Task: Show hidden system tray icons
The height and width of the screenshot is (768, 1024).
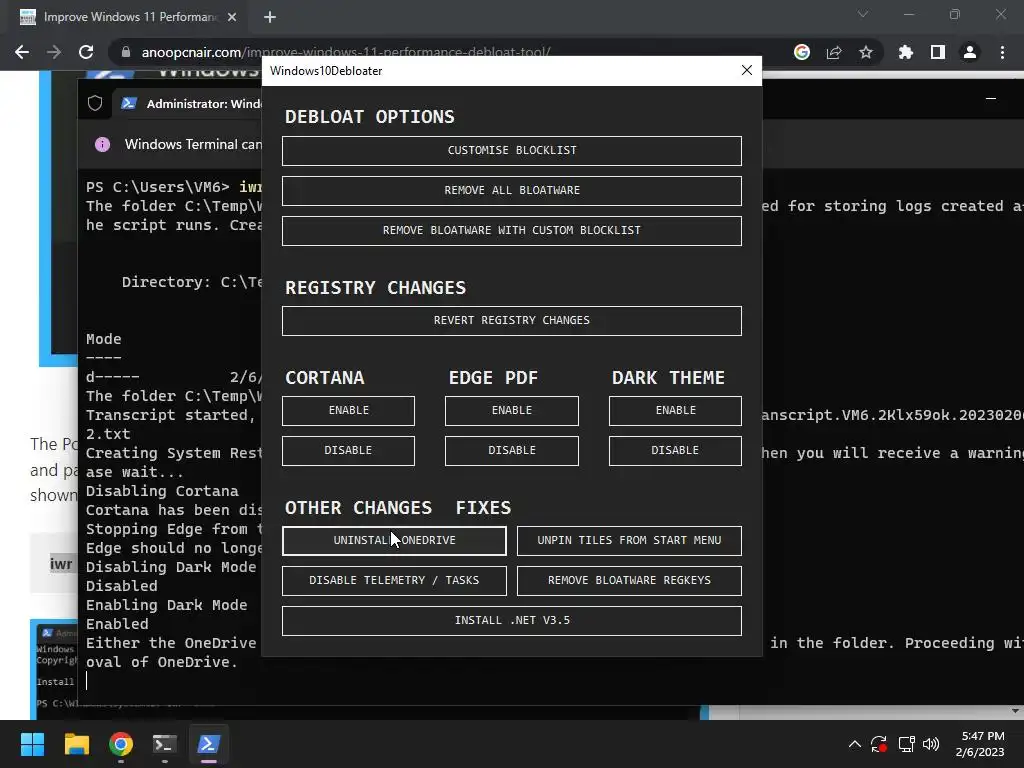Action: [854, 744]
